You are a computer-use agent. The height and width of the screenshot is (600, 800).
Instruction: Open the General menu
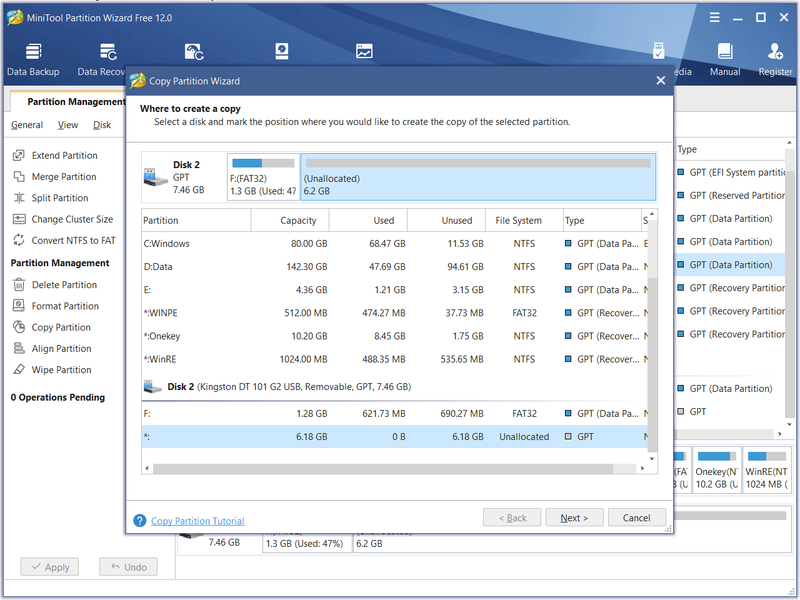click(x=27, y=125)
